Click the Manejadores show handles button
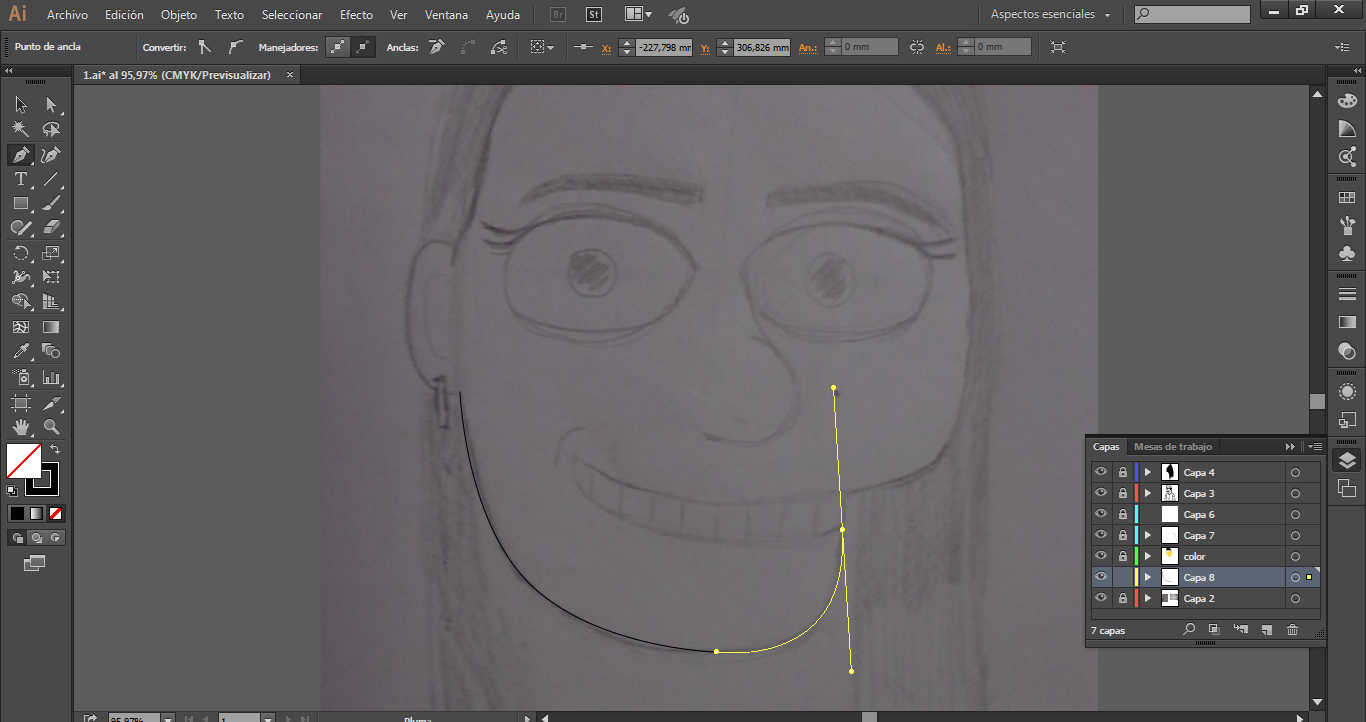Screen dimensions: 1366x722 coord(340,47)
